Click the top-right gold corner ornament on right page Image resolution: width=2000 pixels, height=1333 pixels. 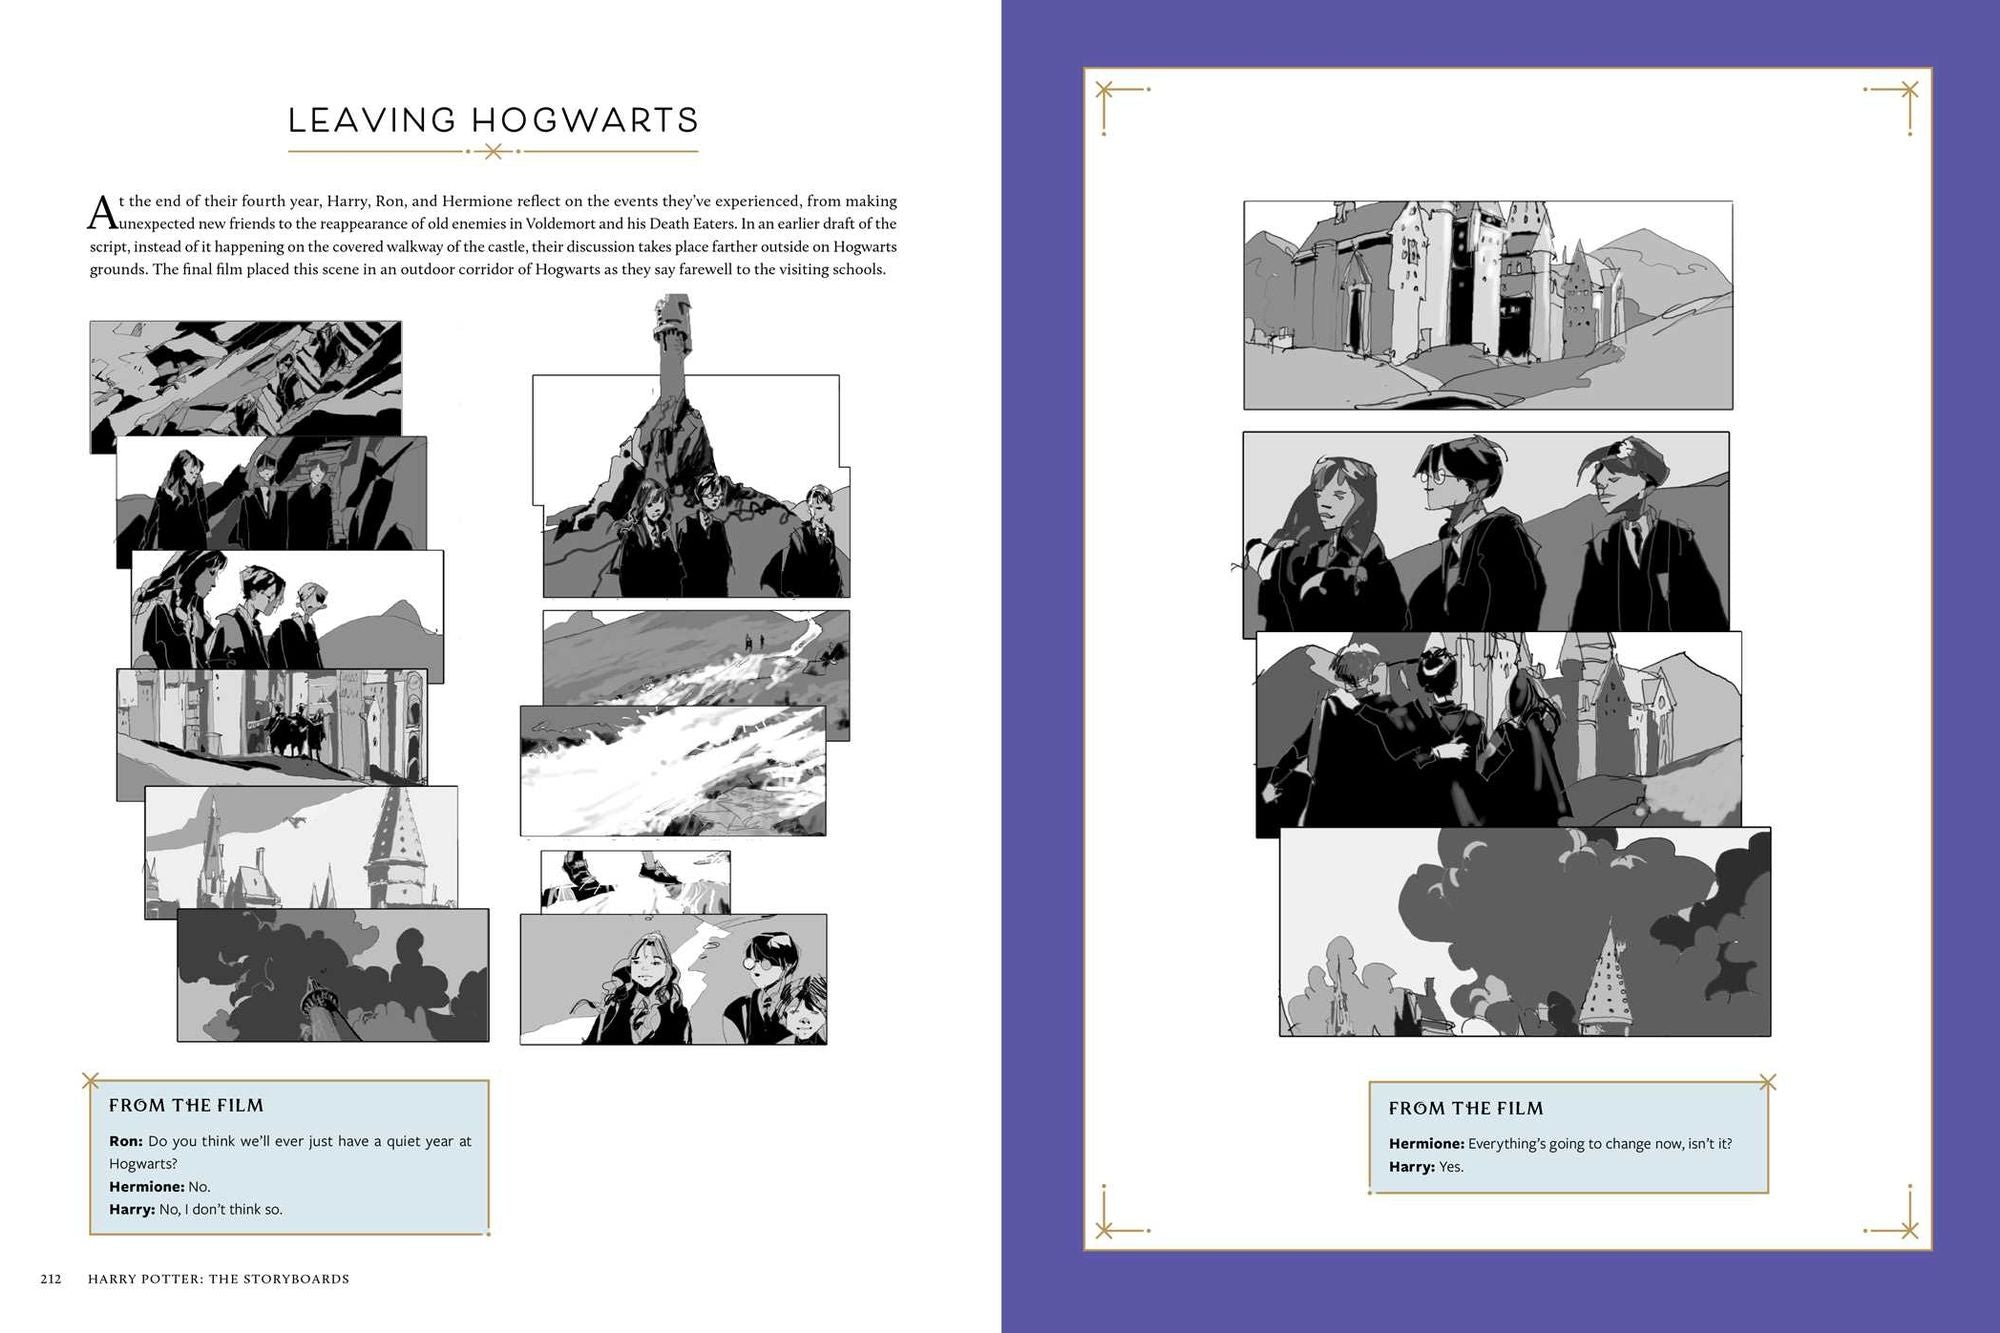click(x=1908, y=91)
